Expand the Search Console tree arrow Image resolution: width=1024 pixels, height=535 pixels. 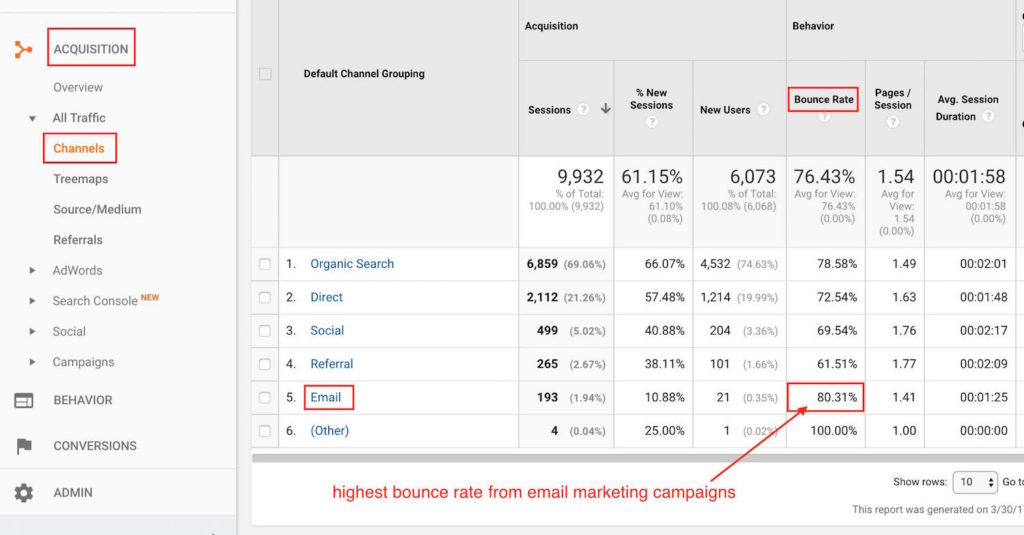click(32, 301)
